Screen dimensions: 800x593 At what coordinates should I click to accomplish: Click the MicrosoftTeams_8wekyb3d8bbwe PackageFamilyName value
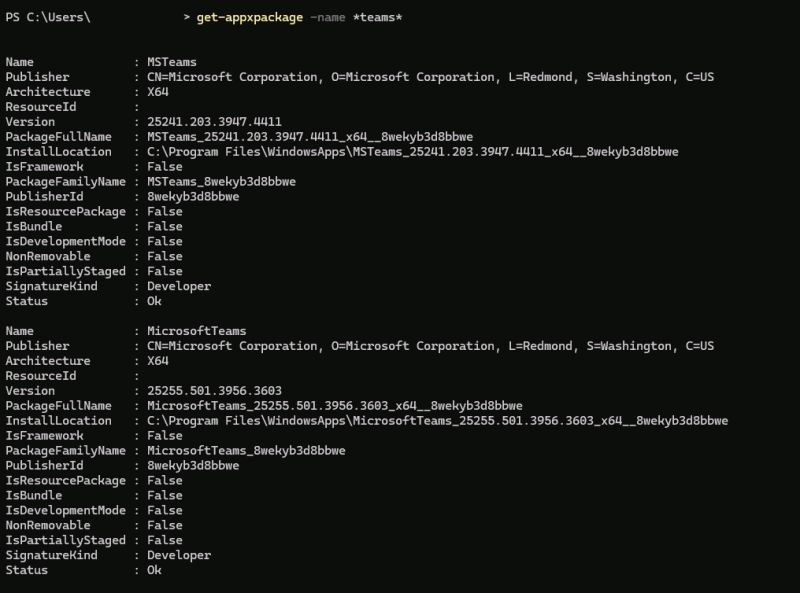point(246,451)
